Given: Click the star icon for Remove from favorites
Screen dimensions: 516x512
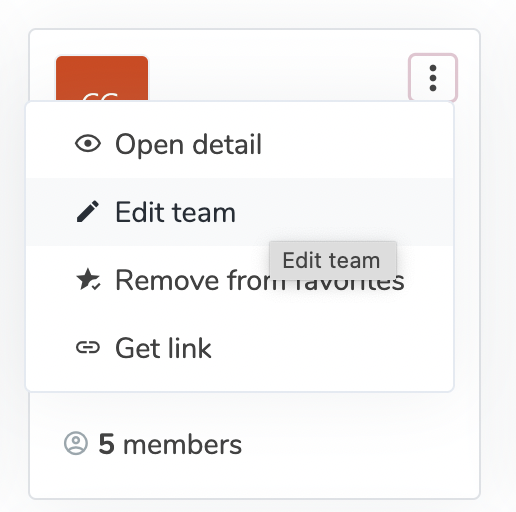Looking at the screenshot, I should click(88, 279).
